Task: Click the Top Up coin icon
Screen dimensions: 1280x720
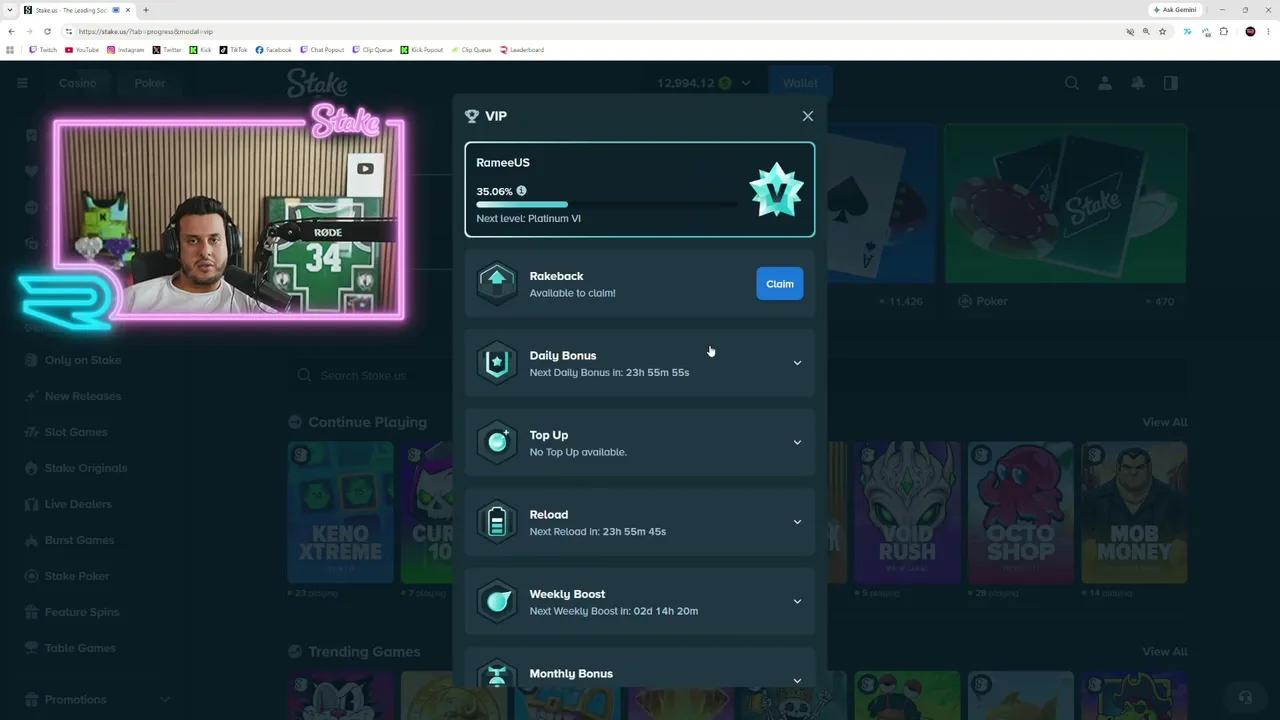Action: (497, 443)
